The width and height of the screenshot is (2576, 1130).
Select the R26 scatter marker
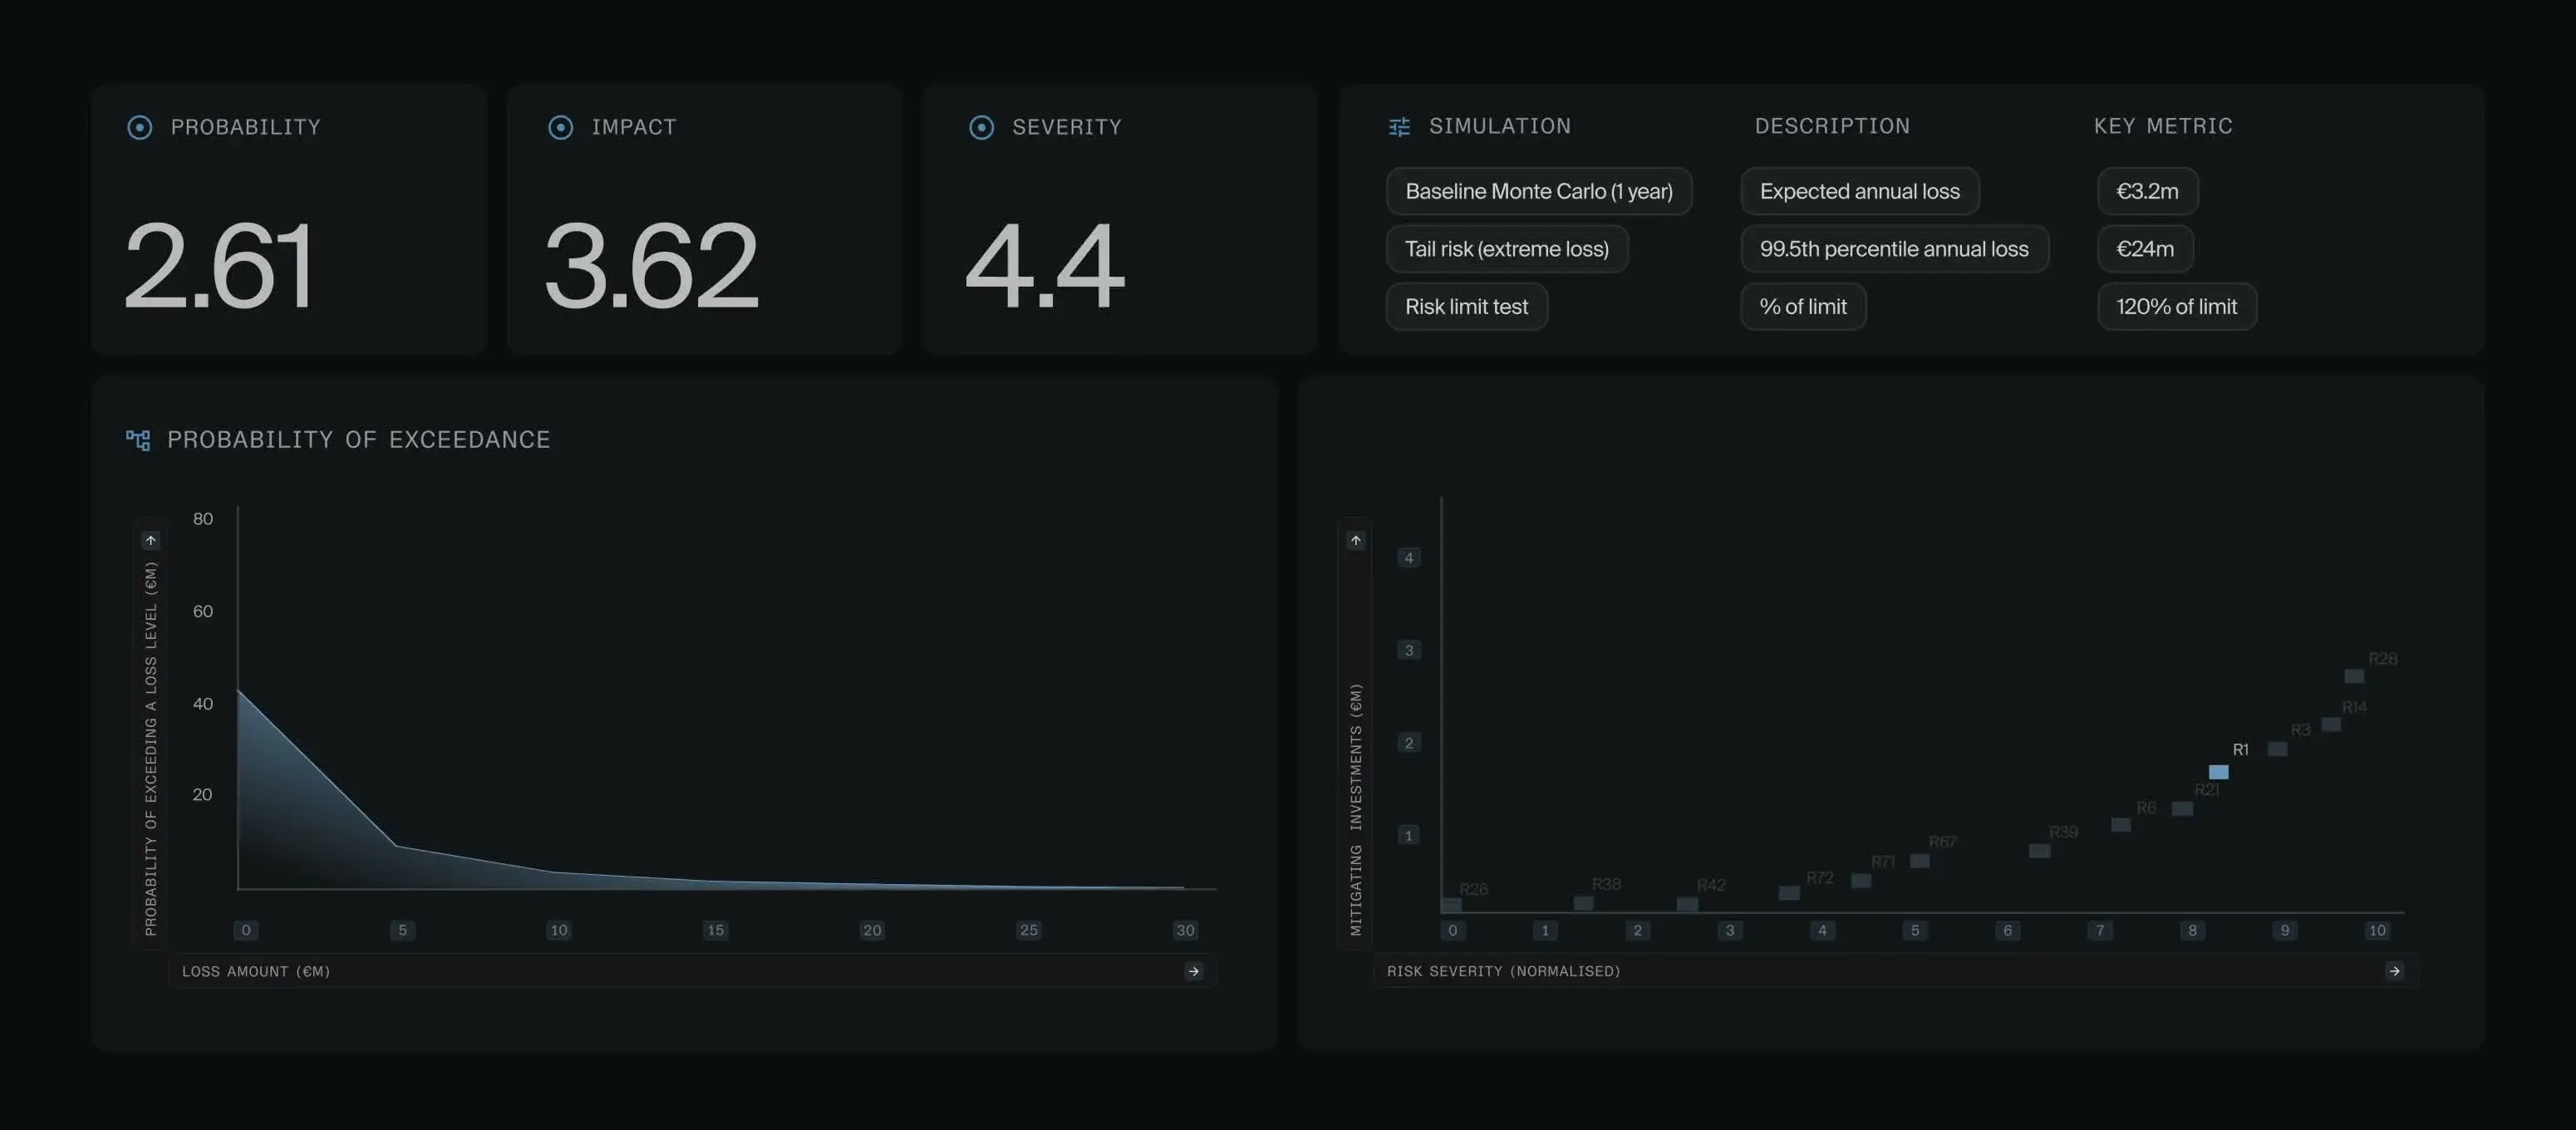(x=1451, y=905)
